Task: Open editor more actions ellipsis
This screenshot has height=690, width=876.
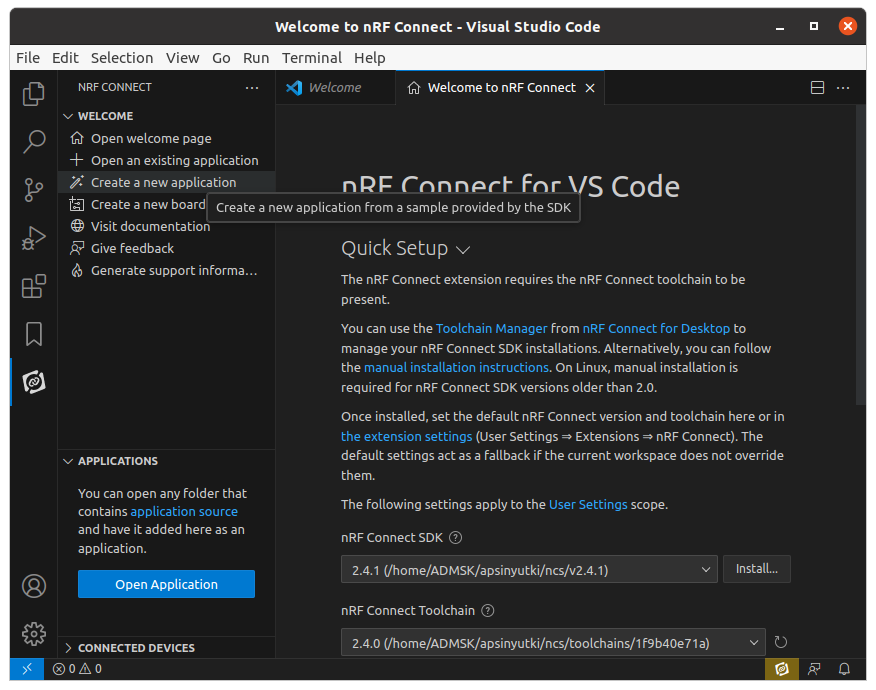Action: point(843,88)
